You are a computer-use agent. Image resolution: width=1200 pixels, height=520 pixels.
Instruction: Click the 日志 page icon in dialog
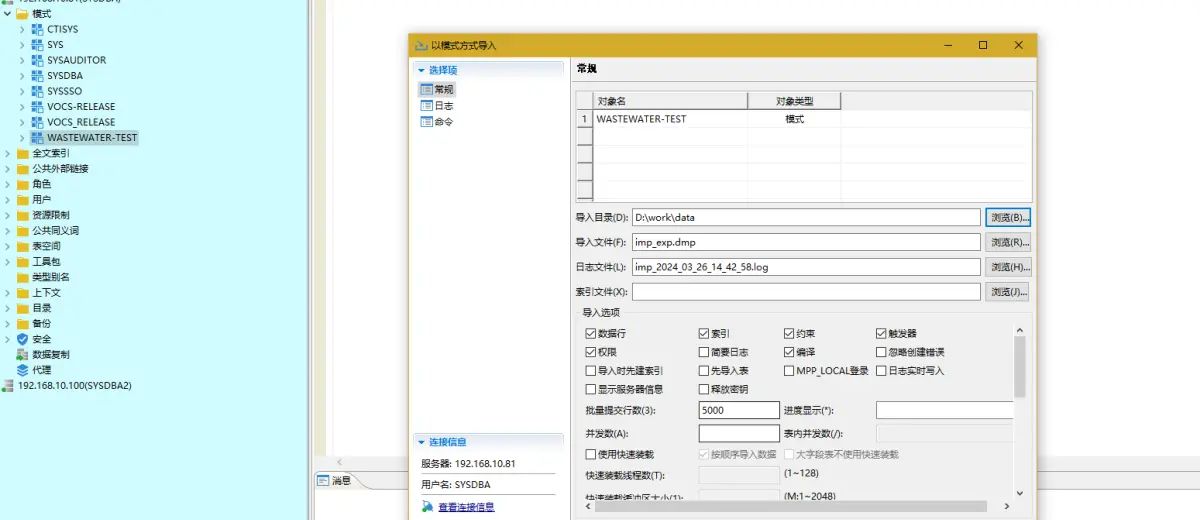tap(426, 105)
